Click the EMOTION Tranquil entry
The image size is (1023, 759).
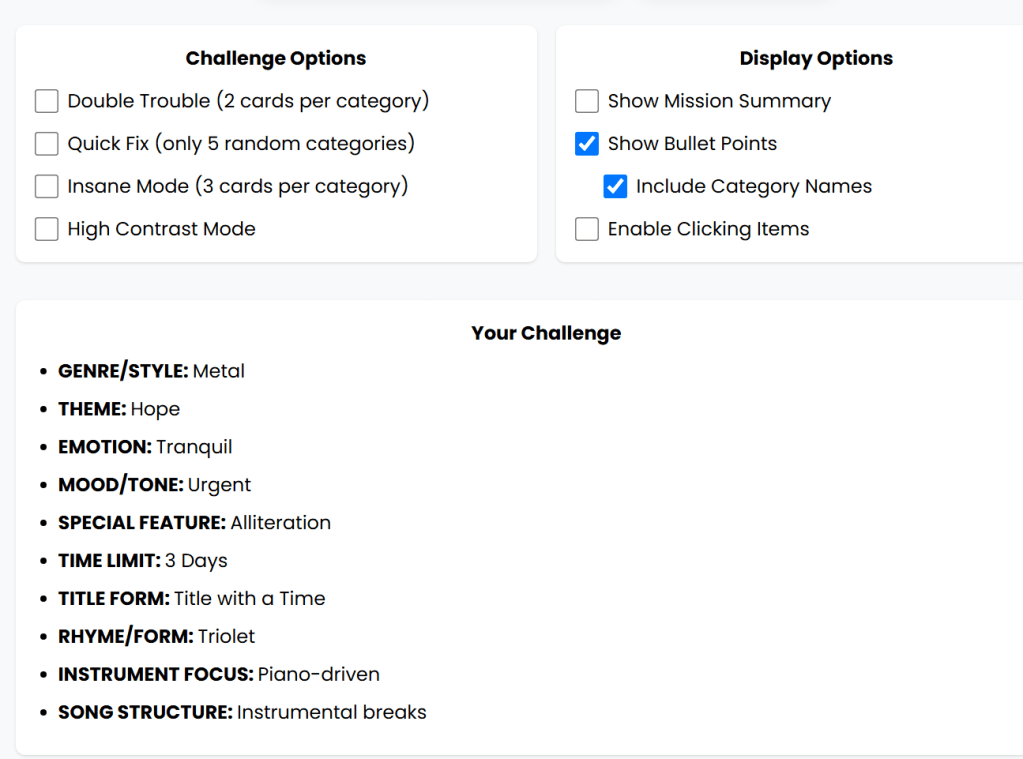coord(145,447)
